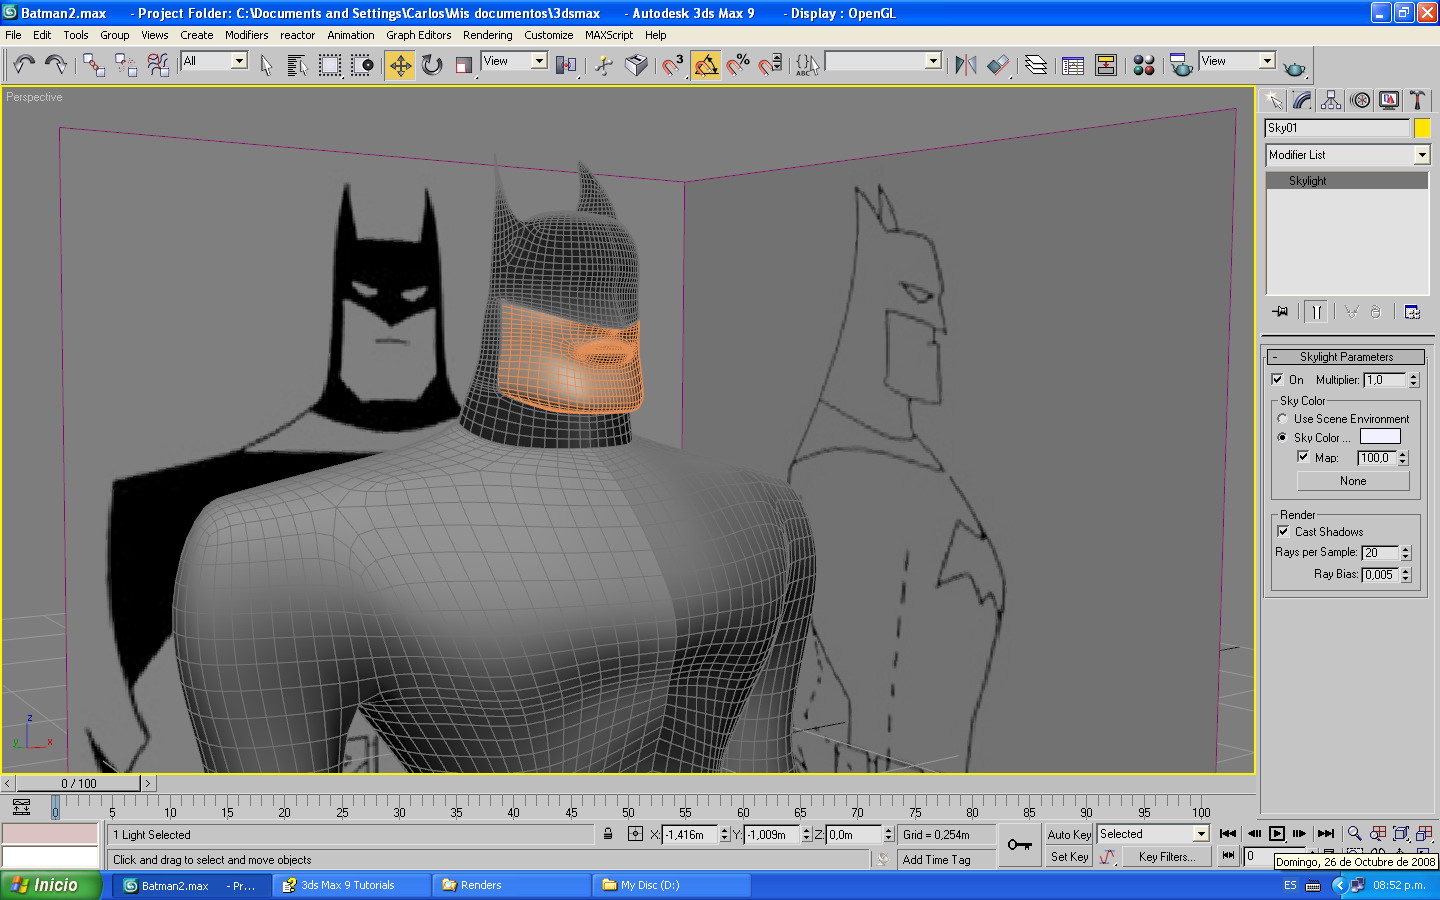Toggle the Angle Snap tool

point(706,65)
